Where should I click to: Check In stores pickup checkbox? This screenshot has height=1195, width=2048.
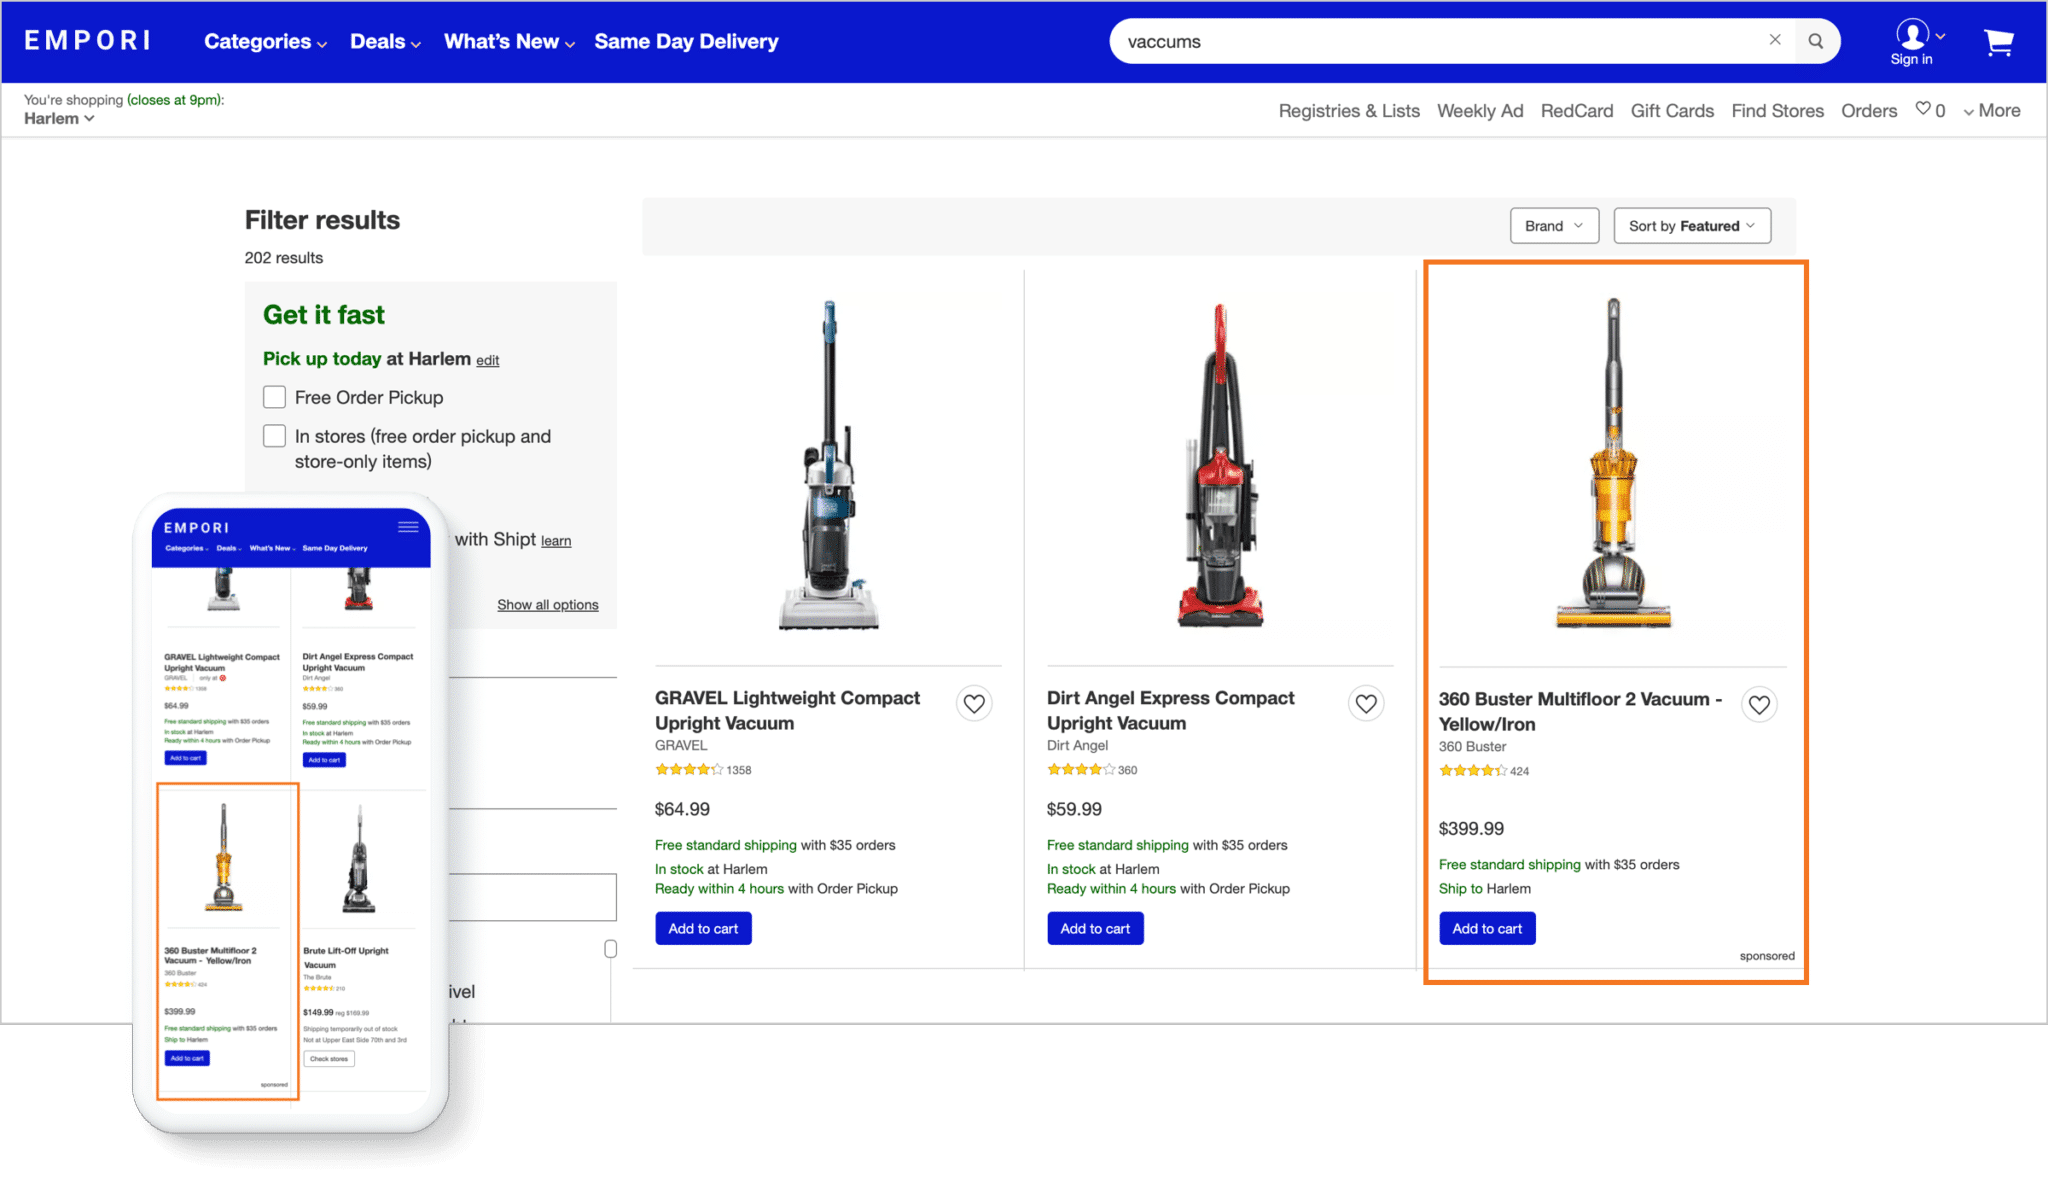(x=274, y=436)
